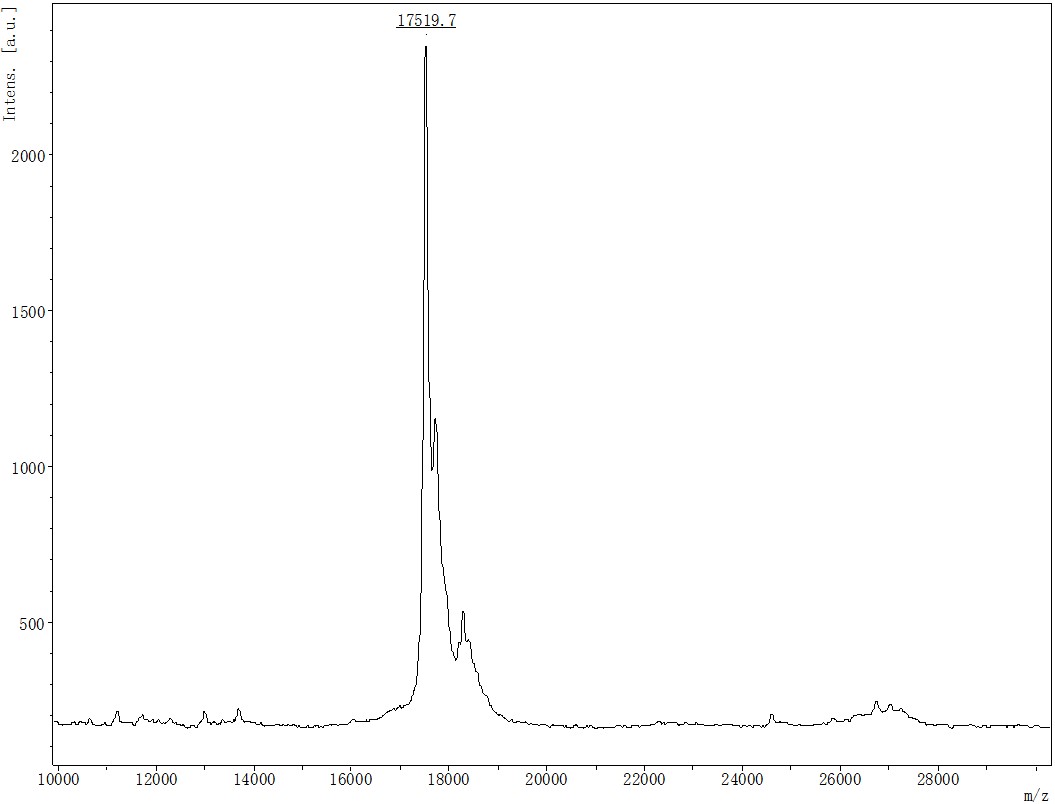Click the Intens. [a.u.] axis title

(x=9, y=63)
